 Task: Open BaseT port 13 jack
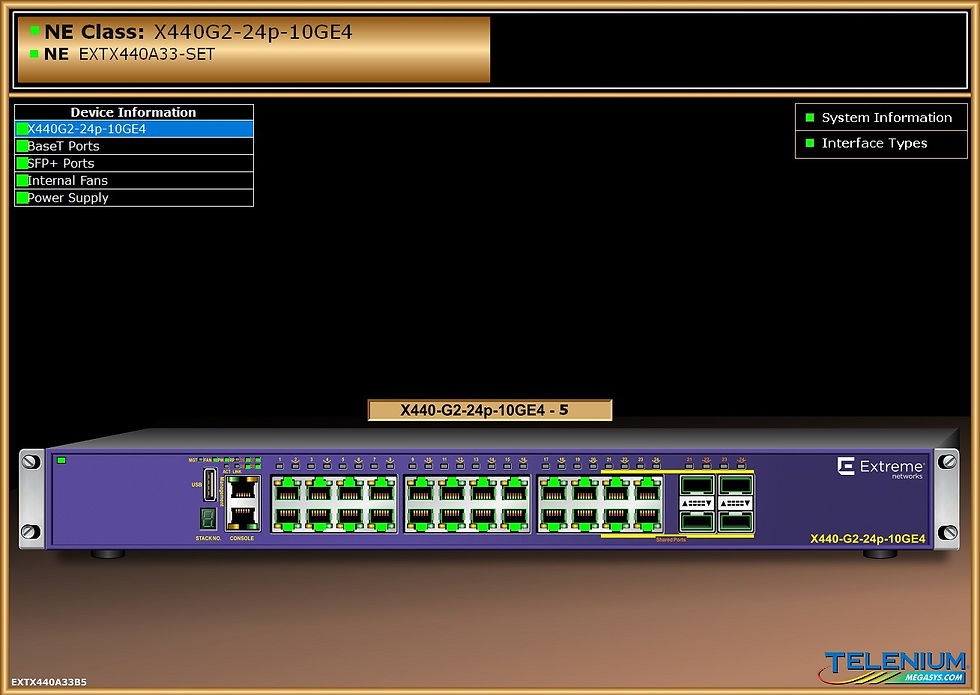pos(482,490)
